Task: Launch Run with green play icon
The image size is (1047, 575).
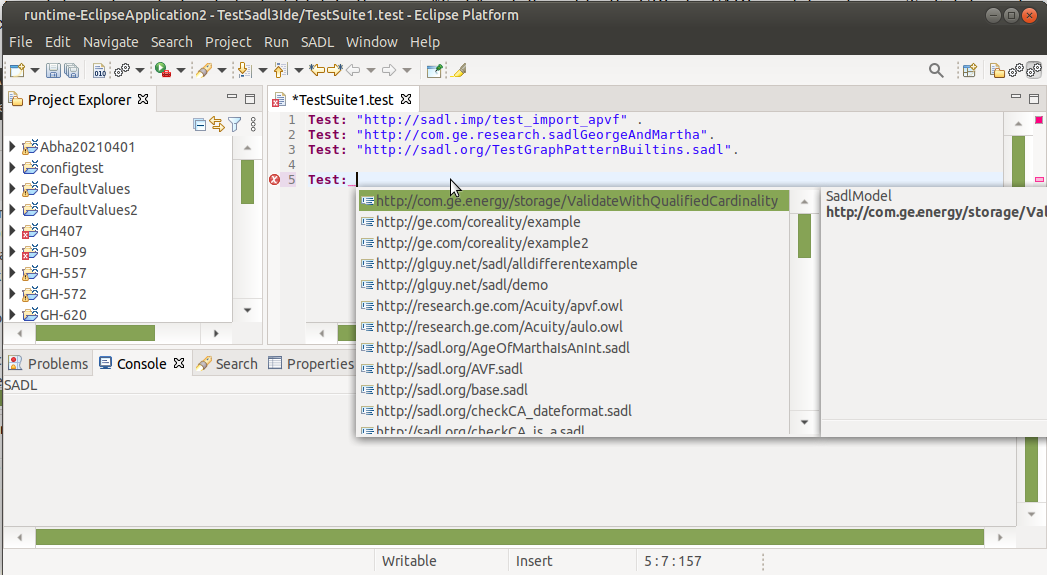Action: point(162,70)
